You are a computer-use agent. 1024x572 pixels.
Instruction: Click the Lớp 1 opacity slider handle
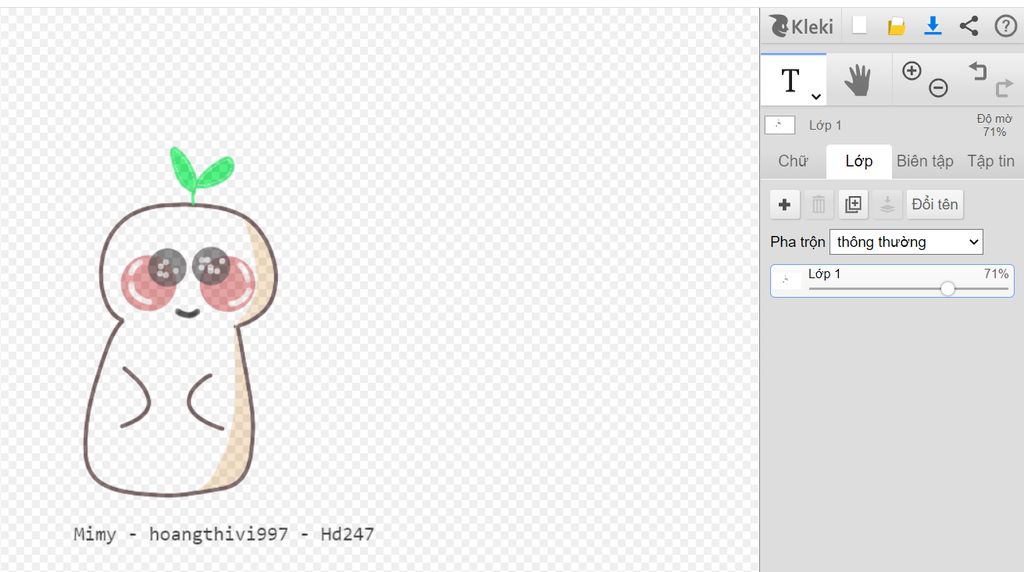[x=948, y=289]
